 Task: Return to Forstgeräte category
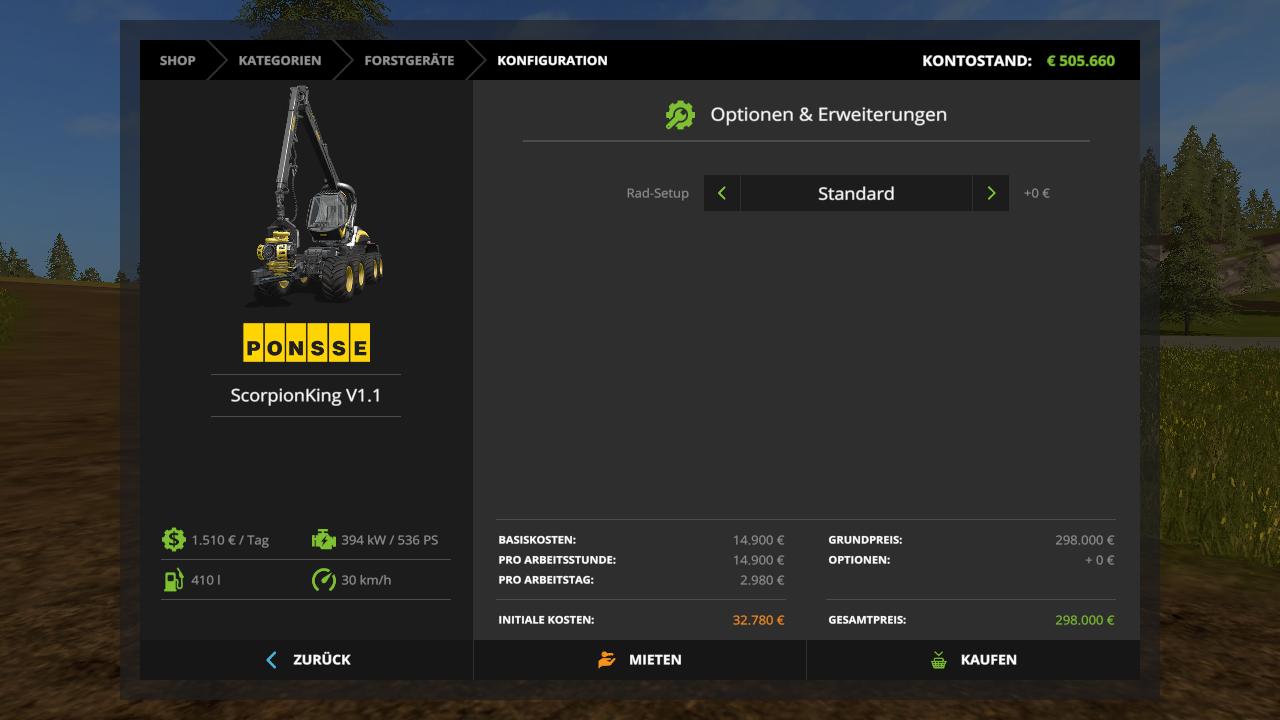(409, 60)
